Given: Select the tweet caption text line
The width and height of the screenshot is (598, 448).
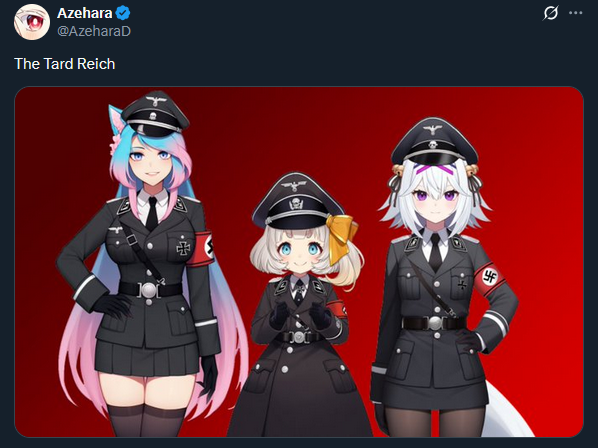Looking at the screenshot, I should coord(64,64).
